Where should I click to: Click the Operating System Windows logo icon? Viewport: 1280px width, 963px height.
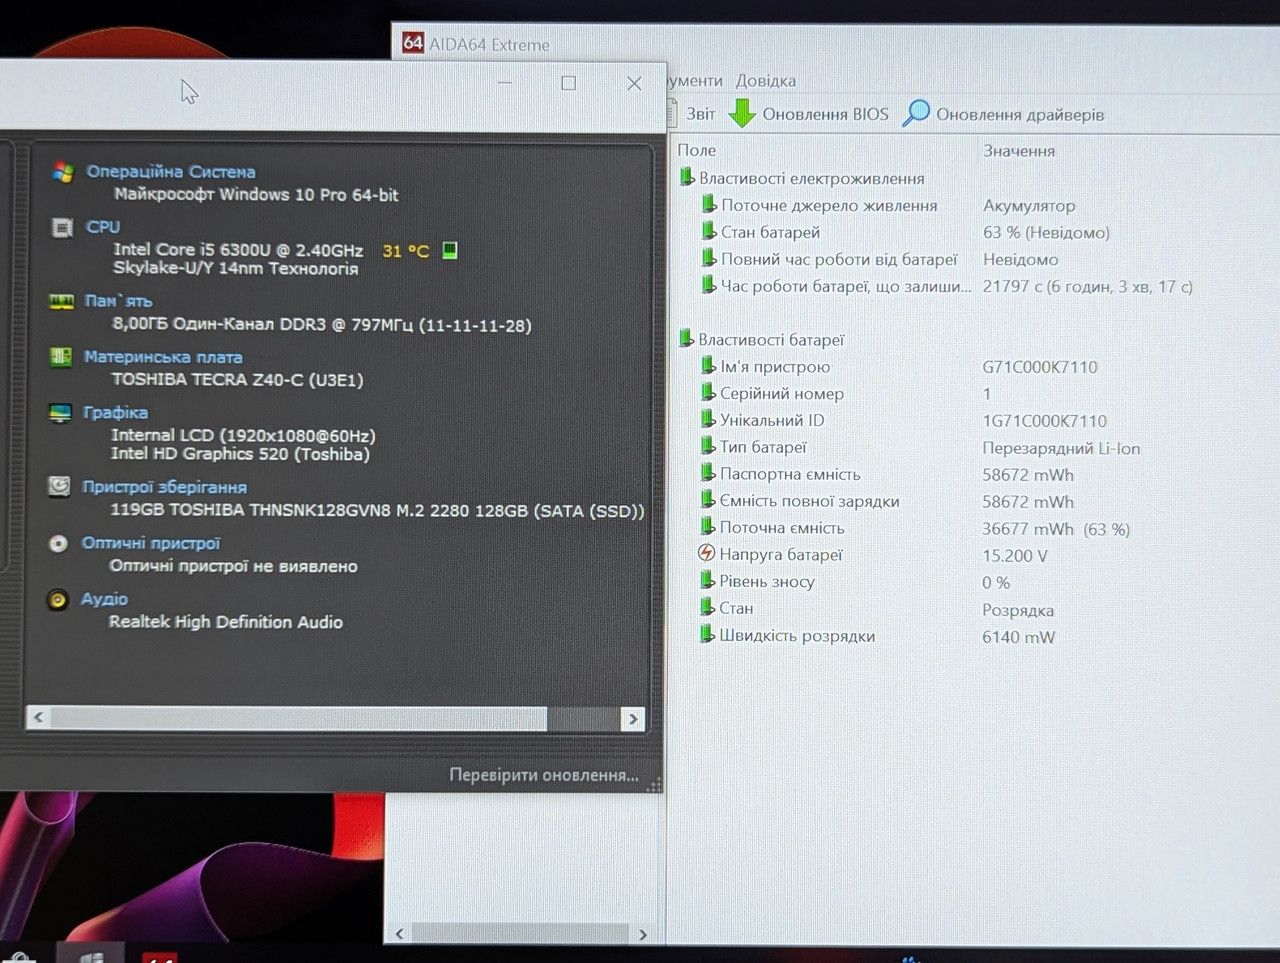pyautogui.click(x=63, y=172)
